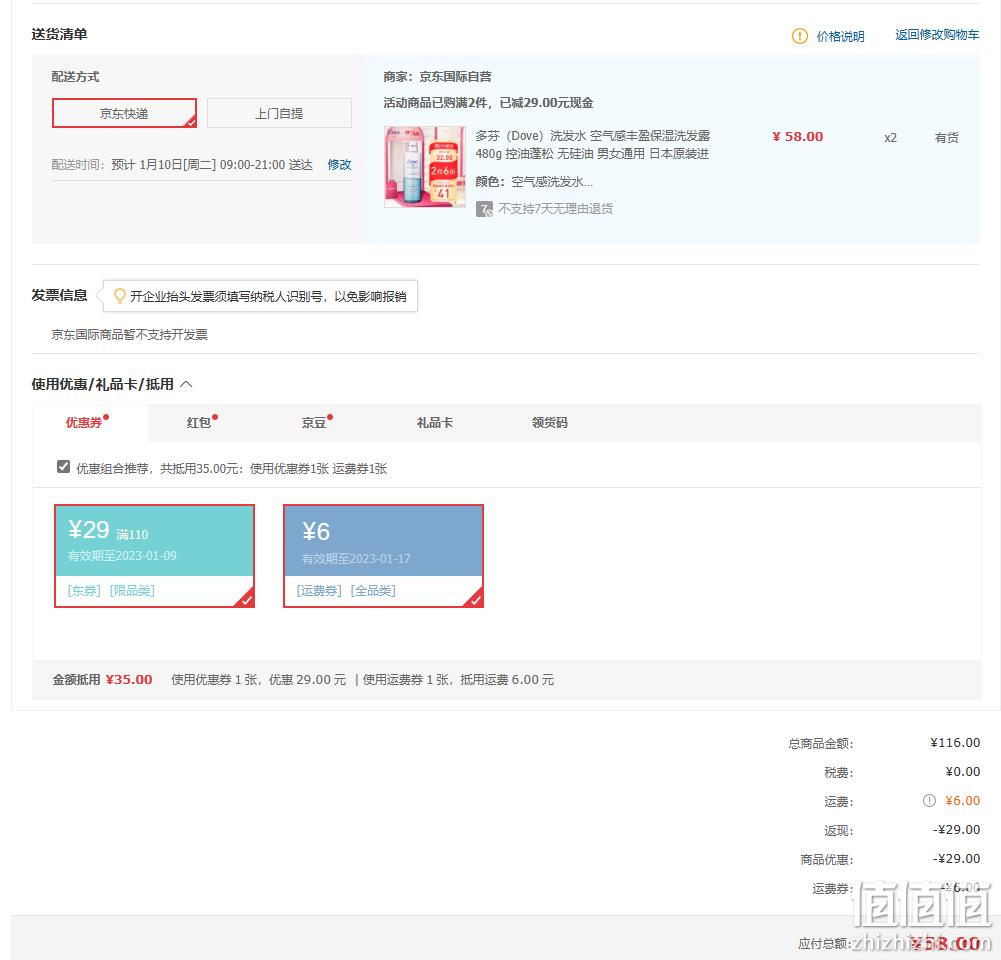Click the 不支持7天无理由退货 text
Image resolution: width=1001 pixels, height=960 pixels.
(555, 209)
